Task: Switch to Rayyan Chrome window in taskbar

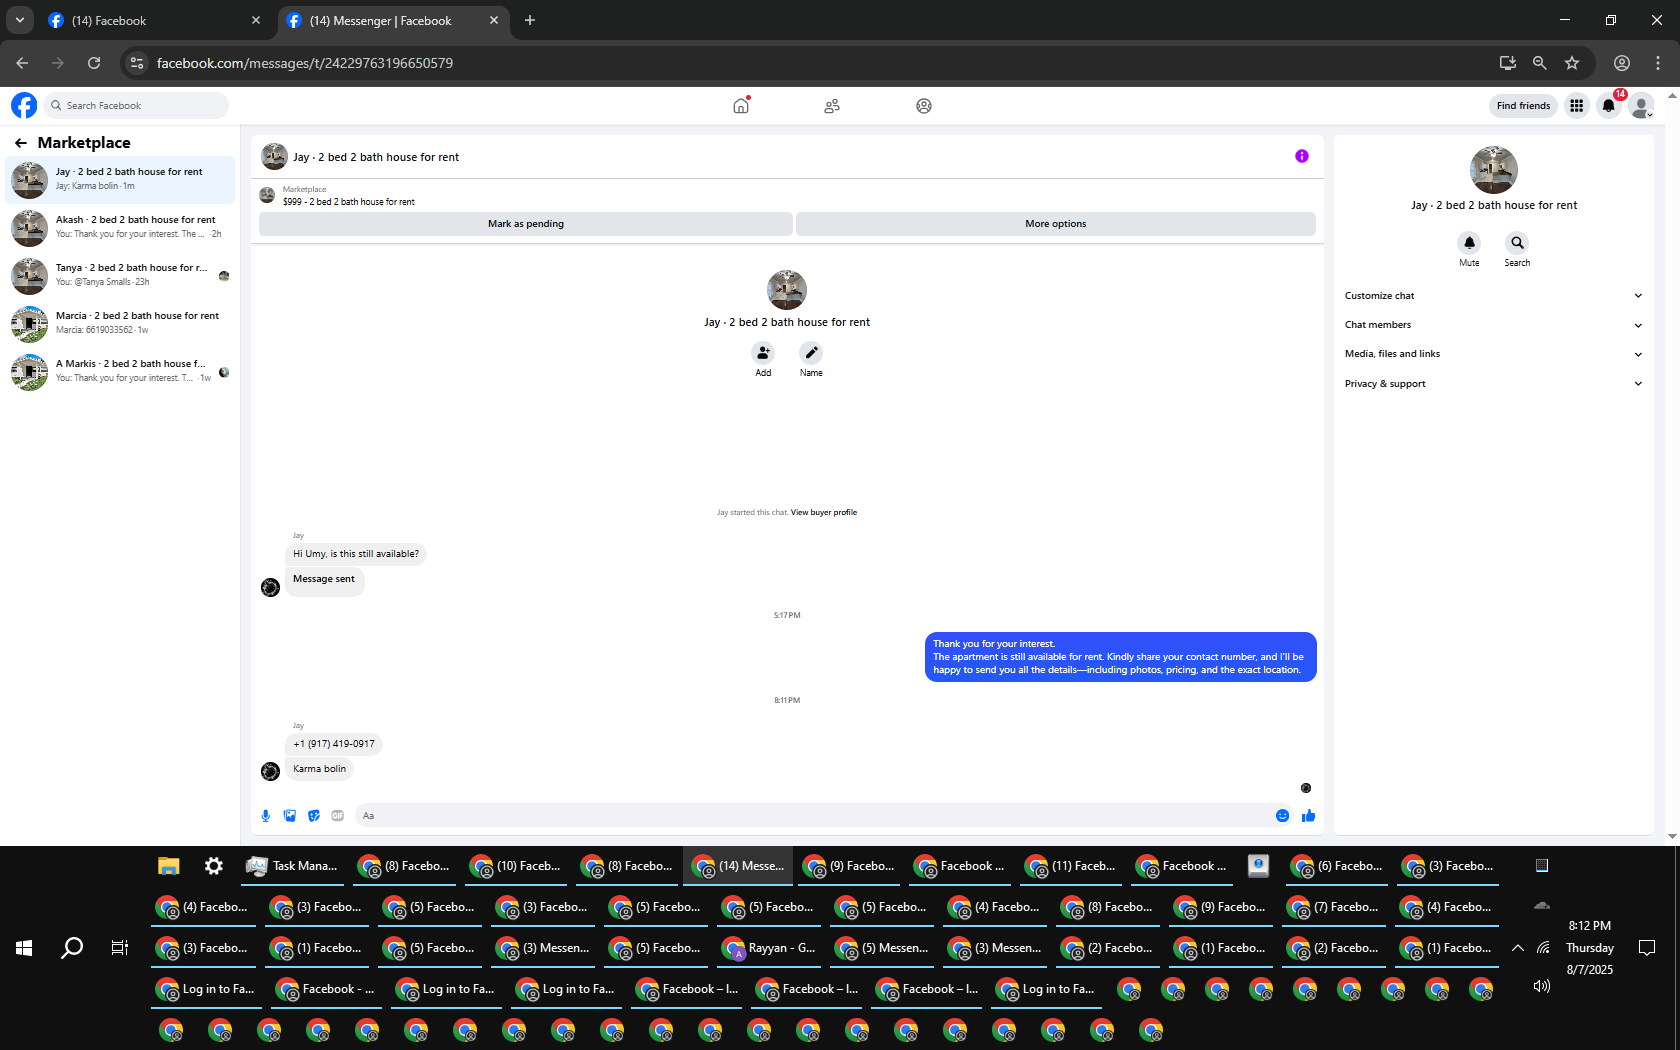Action: pos(769,948)
